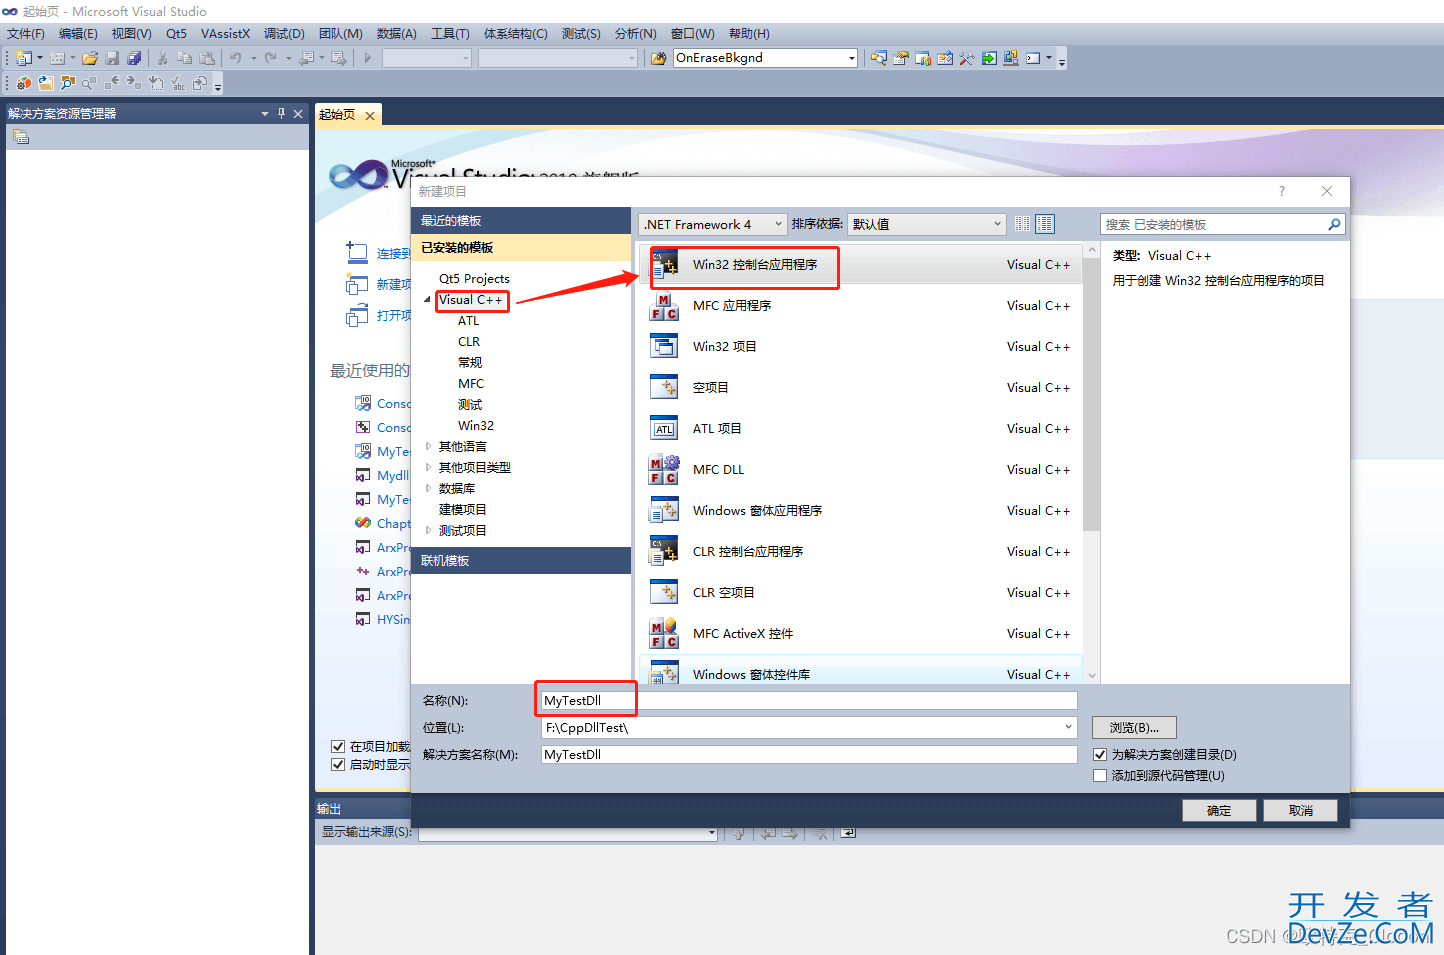Select the CLR category in template tree
Screen dimensions: 1444x955
[469, 342]
